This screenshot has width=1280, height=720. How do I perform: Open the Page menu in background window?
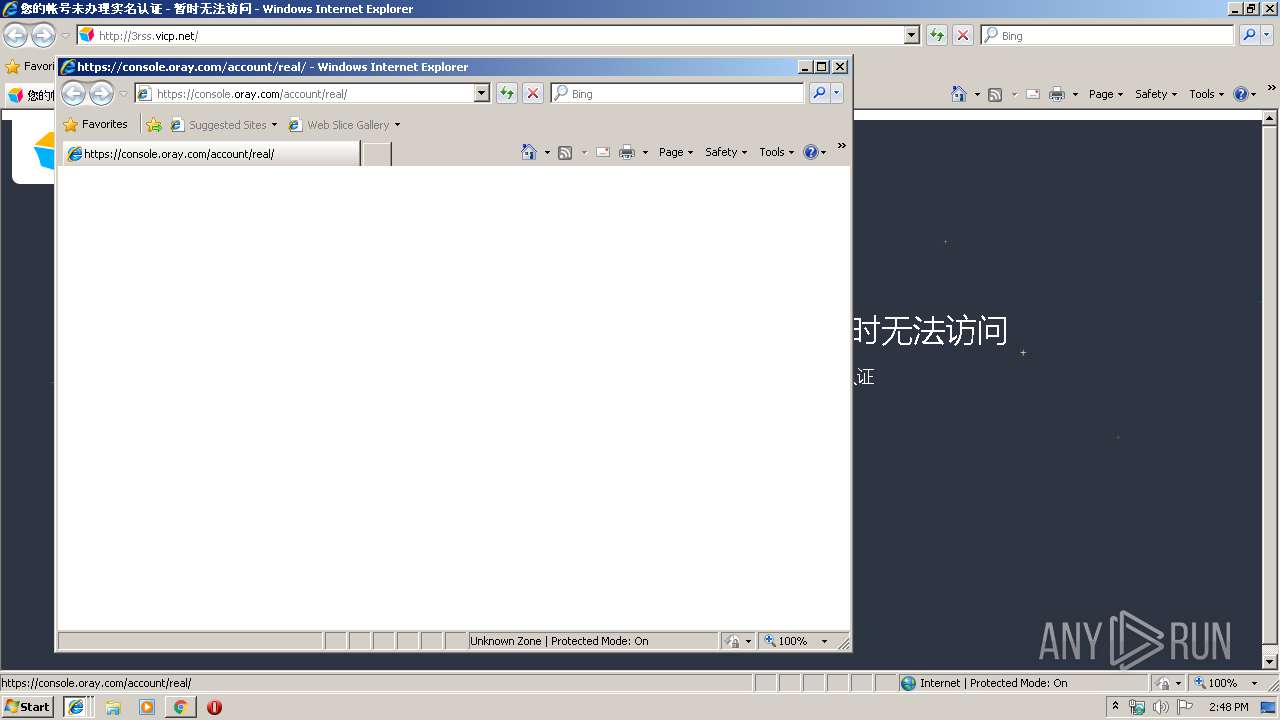[x=1106, y=94]
